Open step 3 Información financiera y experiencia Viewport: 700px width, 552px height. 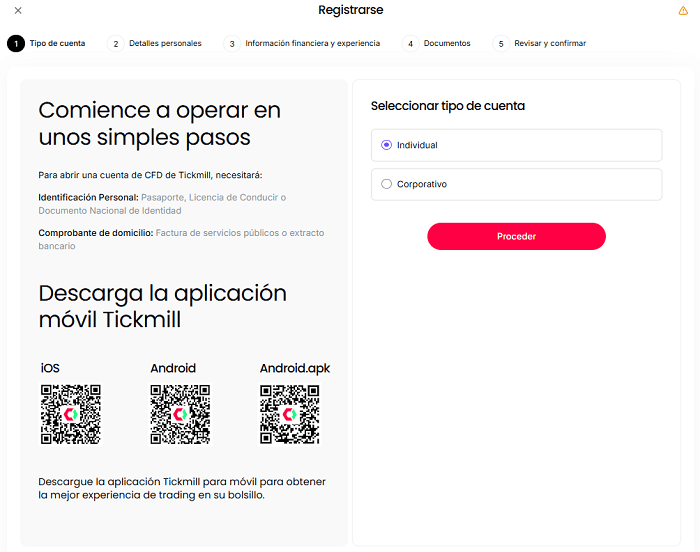coord(302,43)
